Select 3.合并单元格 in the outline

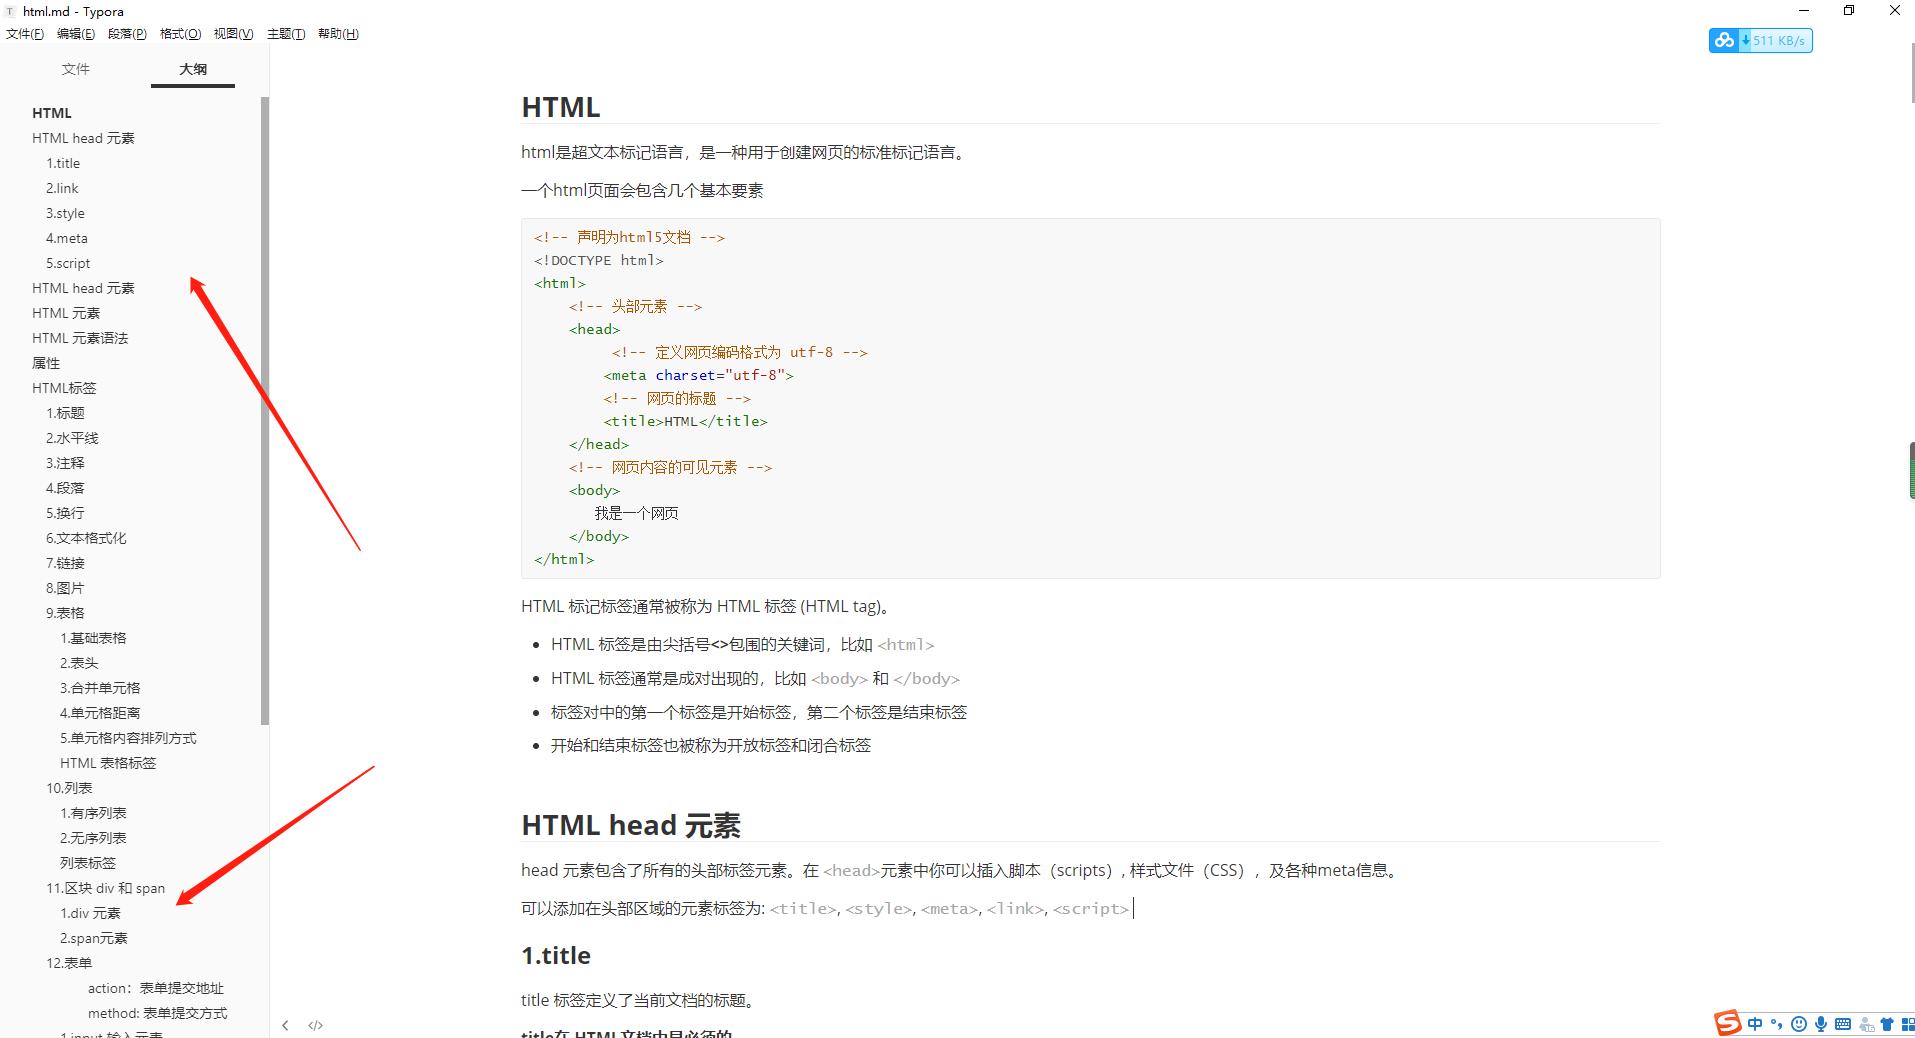[100, 688]
